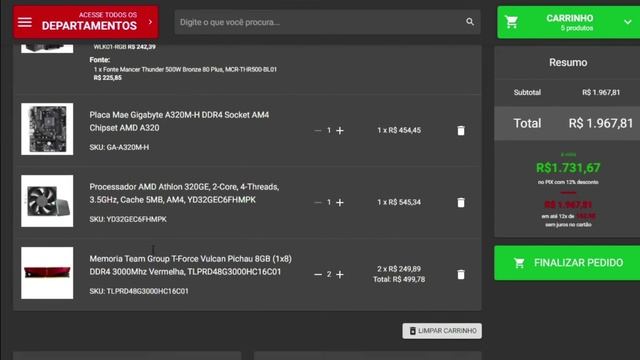Select the SKU TLPRD48G3000HC16C01 text

point(139,291)
